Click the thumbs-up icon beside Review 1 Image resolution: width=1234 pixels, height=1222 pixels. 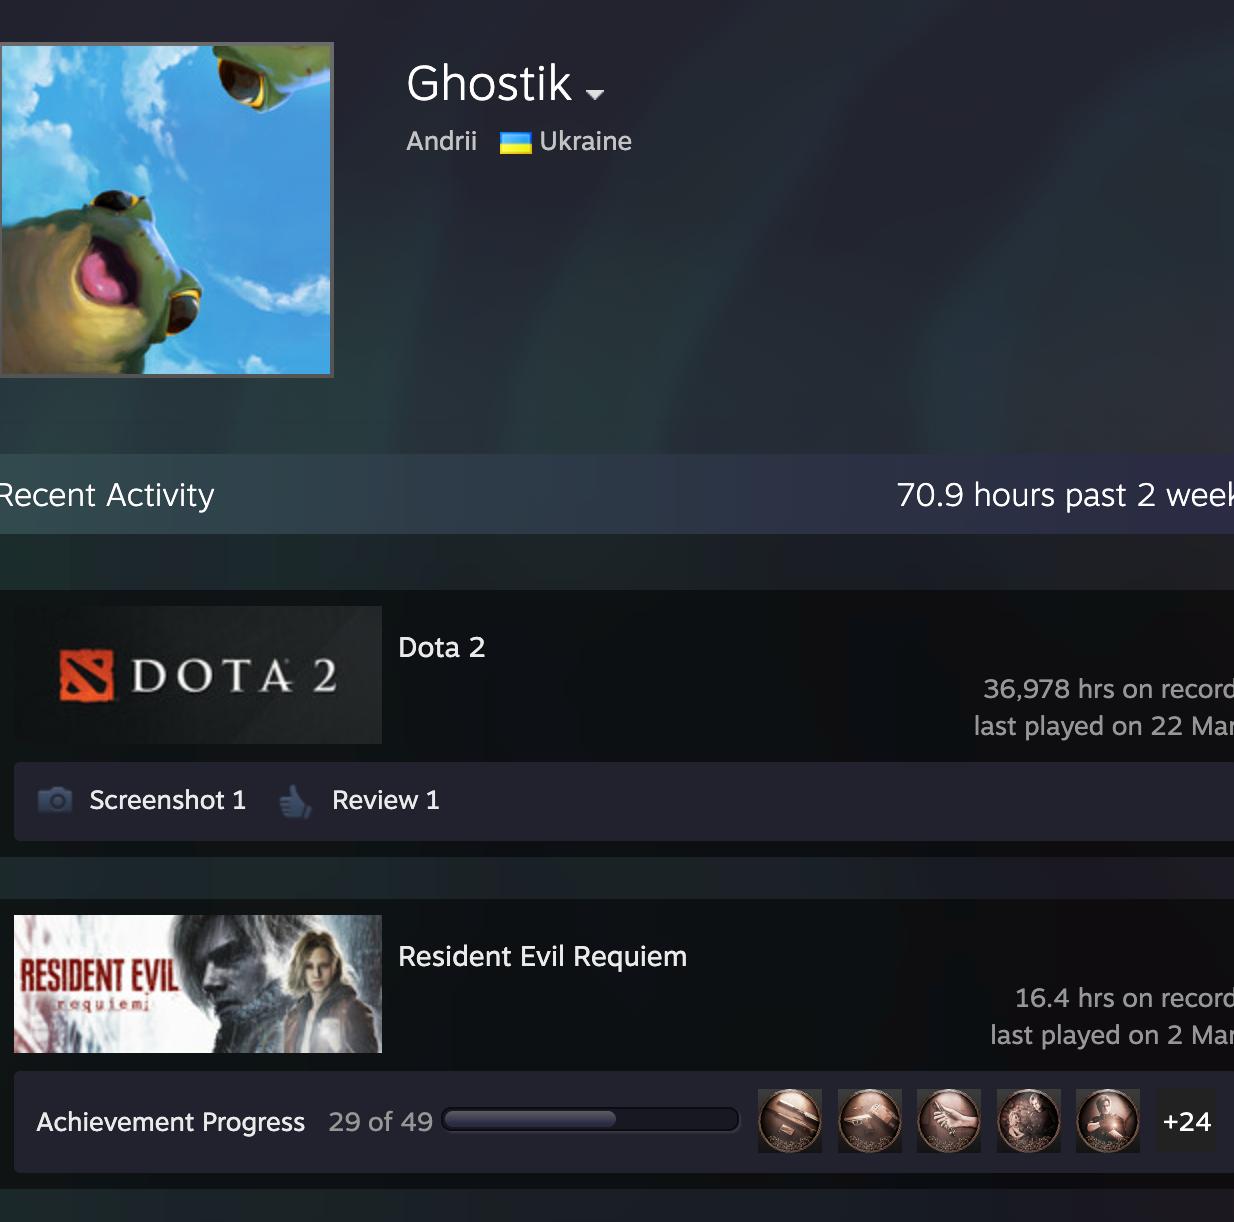tap(295, 800)
